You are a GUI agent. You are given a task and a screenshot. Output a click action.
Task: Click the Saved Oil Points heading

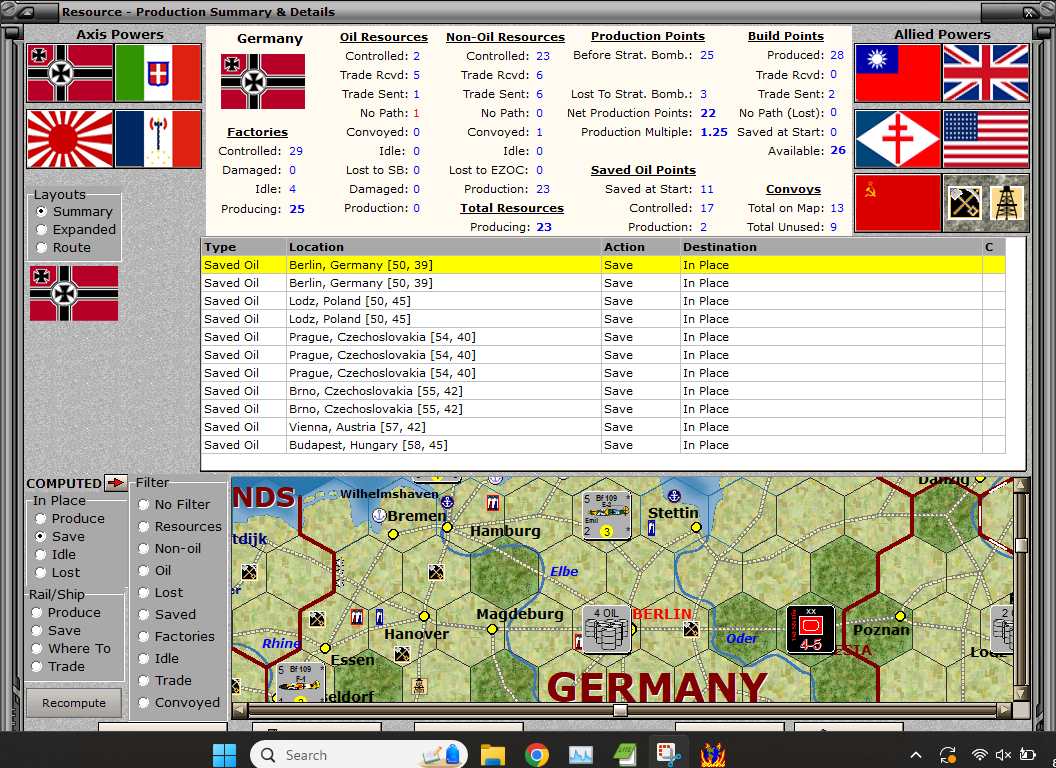[643, 170]
